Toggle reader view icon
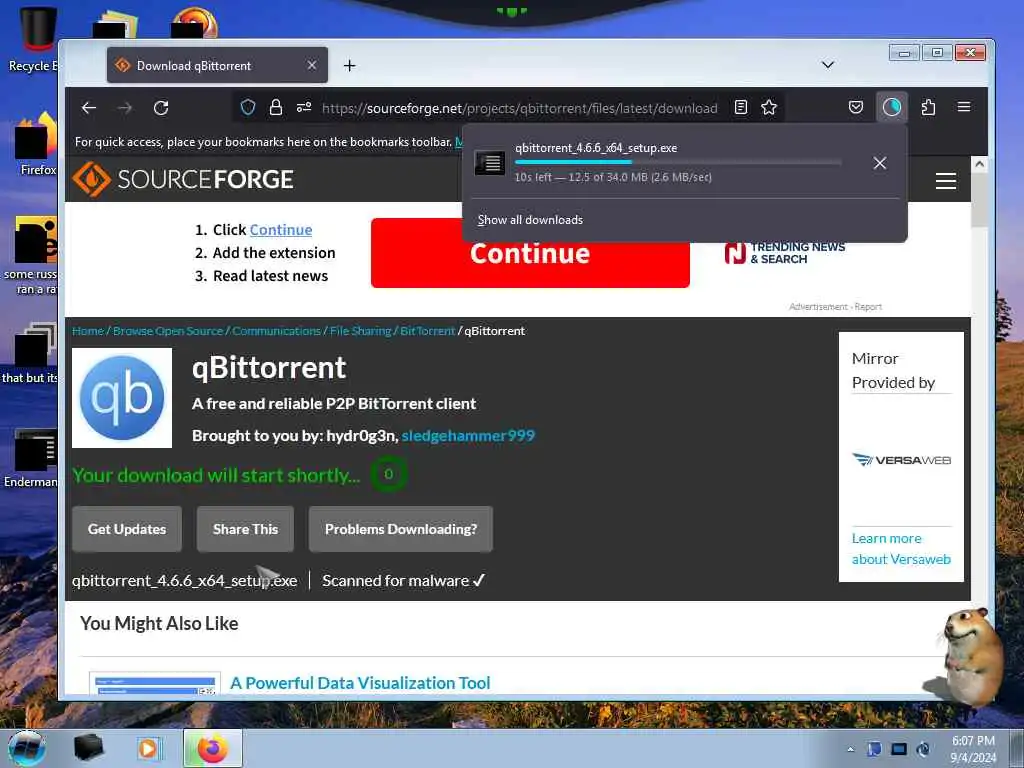1024x768 pixels. (741, 107)
